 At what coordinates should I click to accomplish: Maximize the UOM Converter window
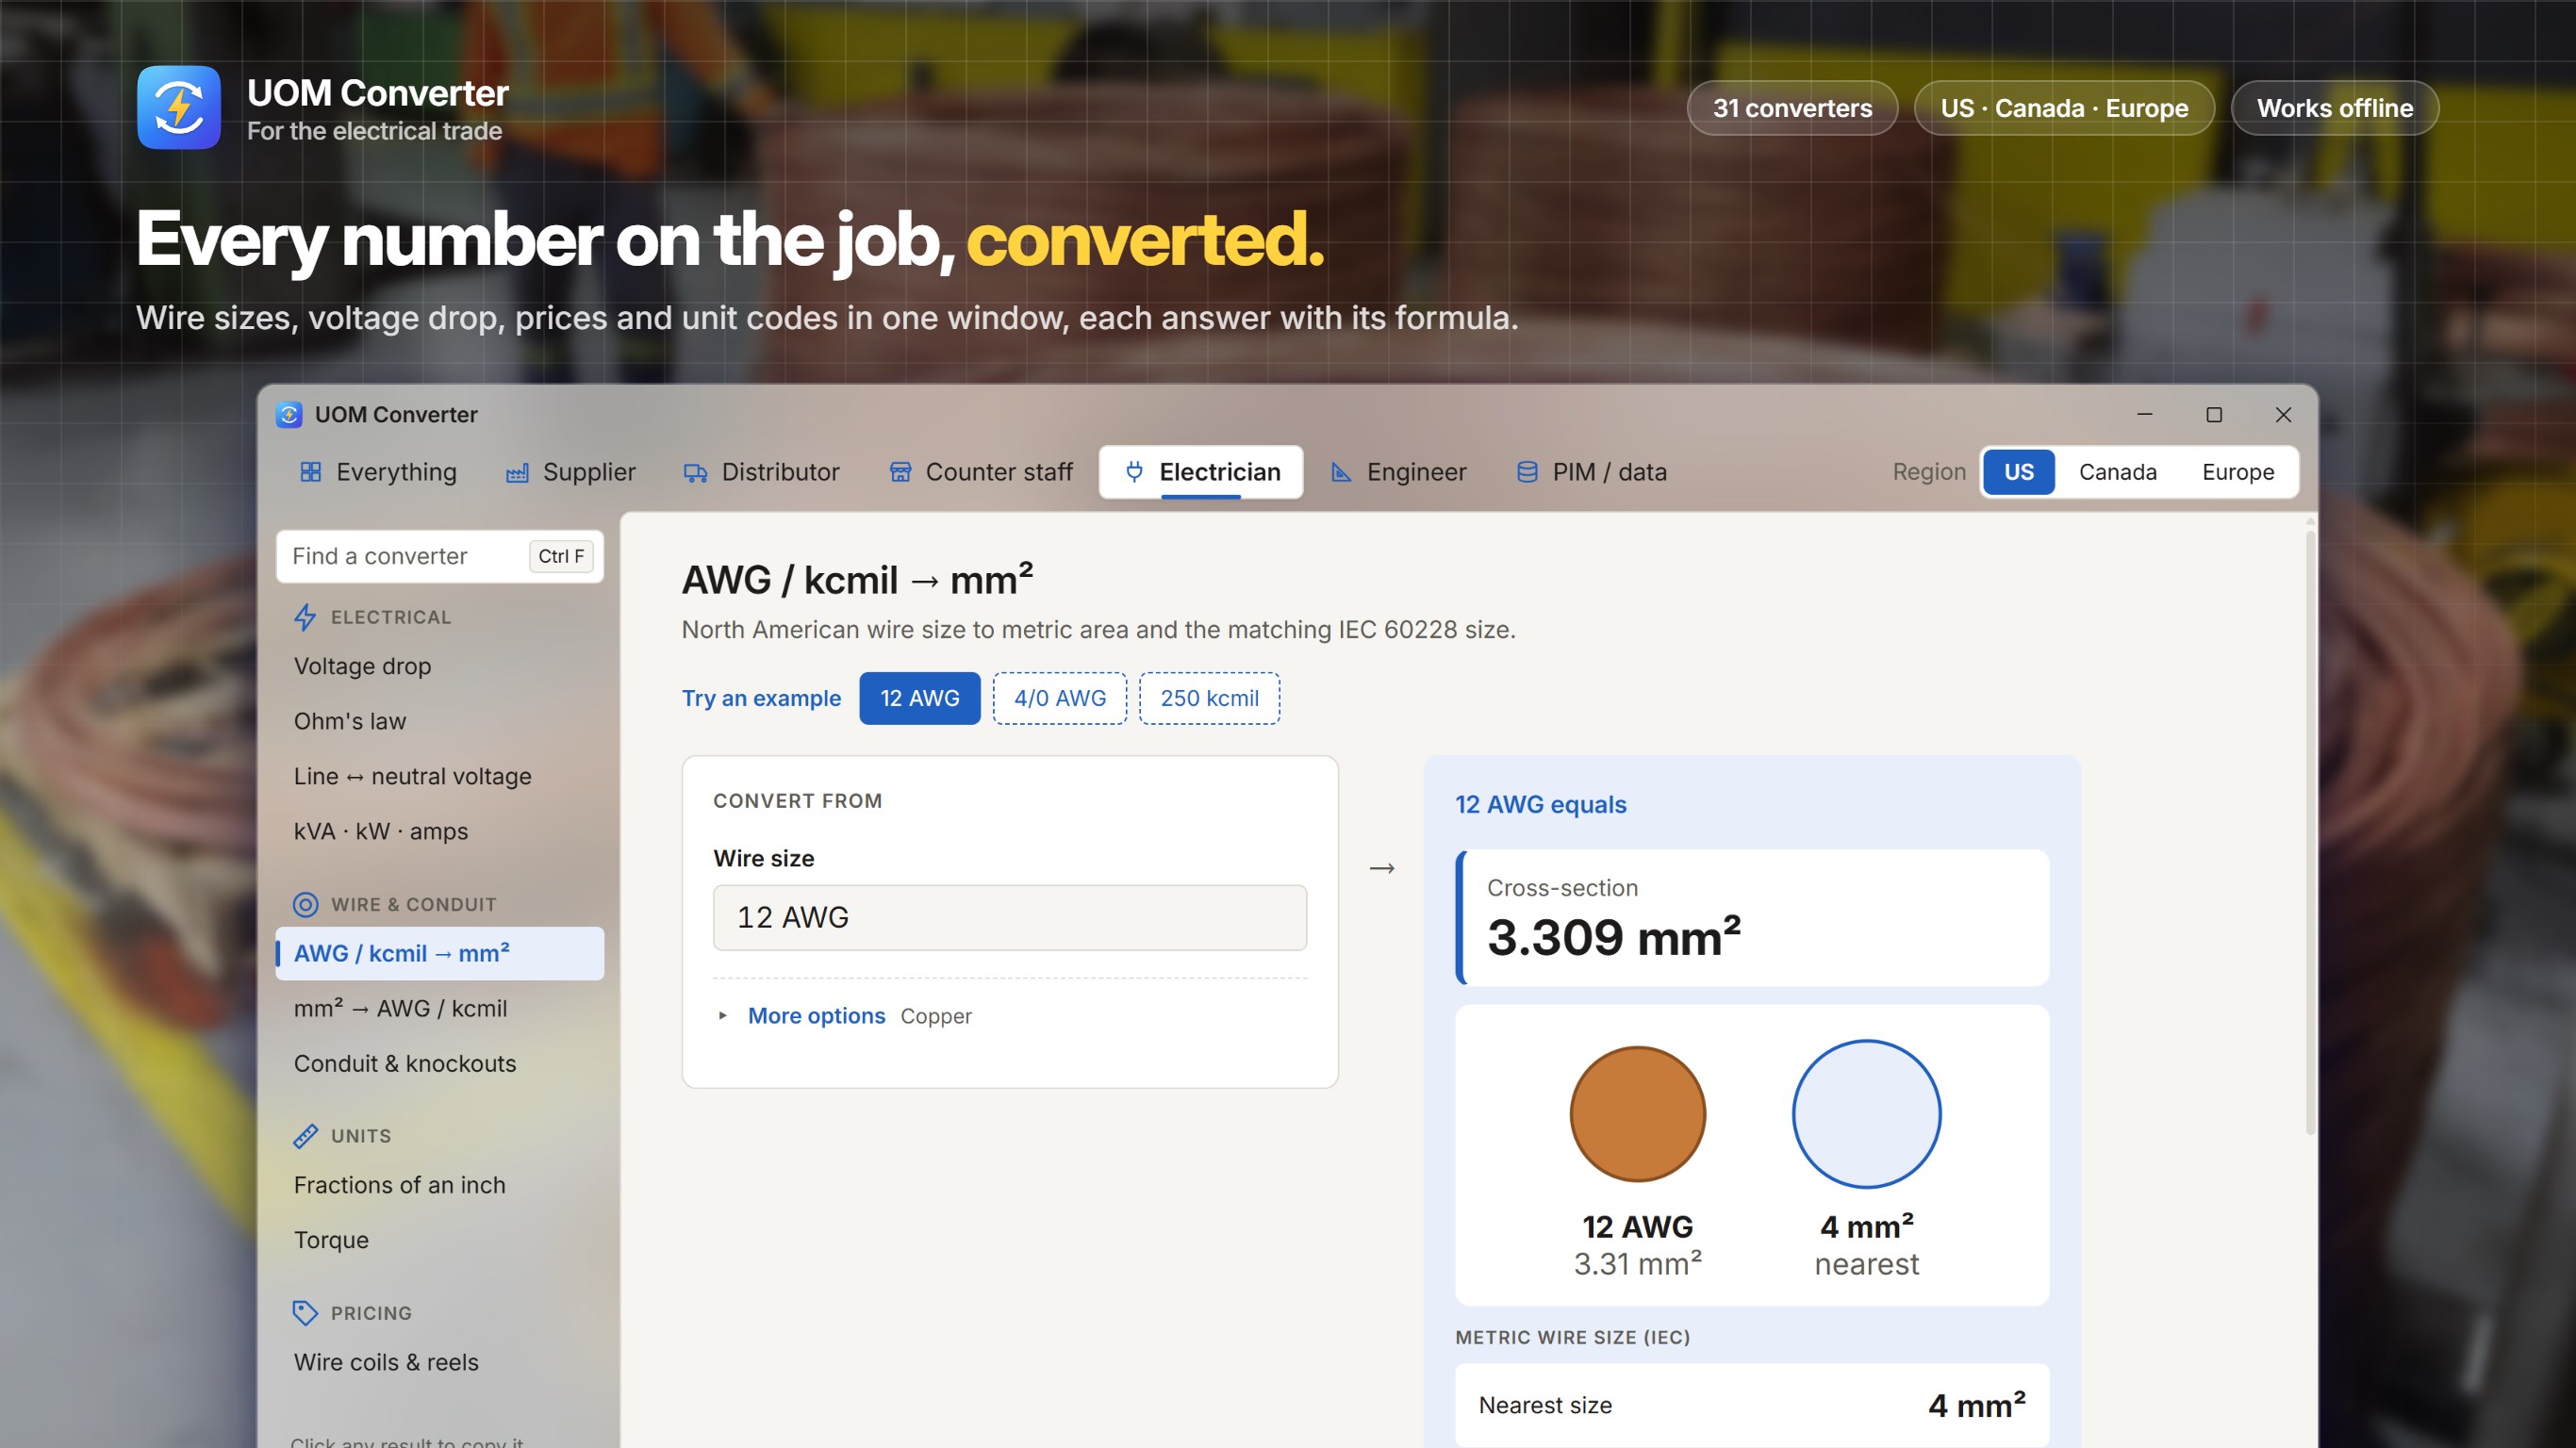pyautogui.click(x=2214, y=414)
